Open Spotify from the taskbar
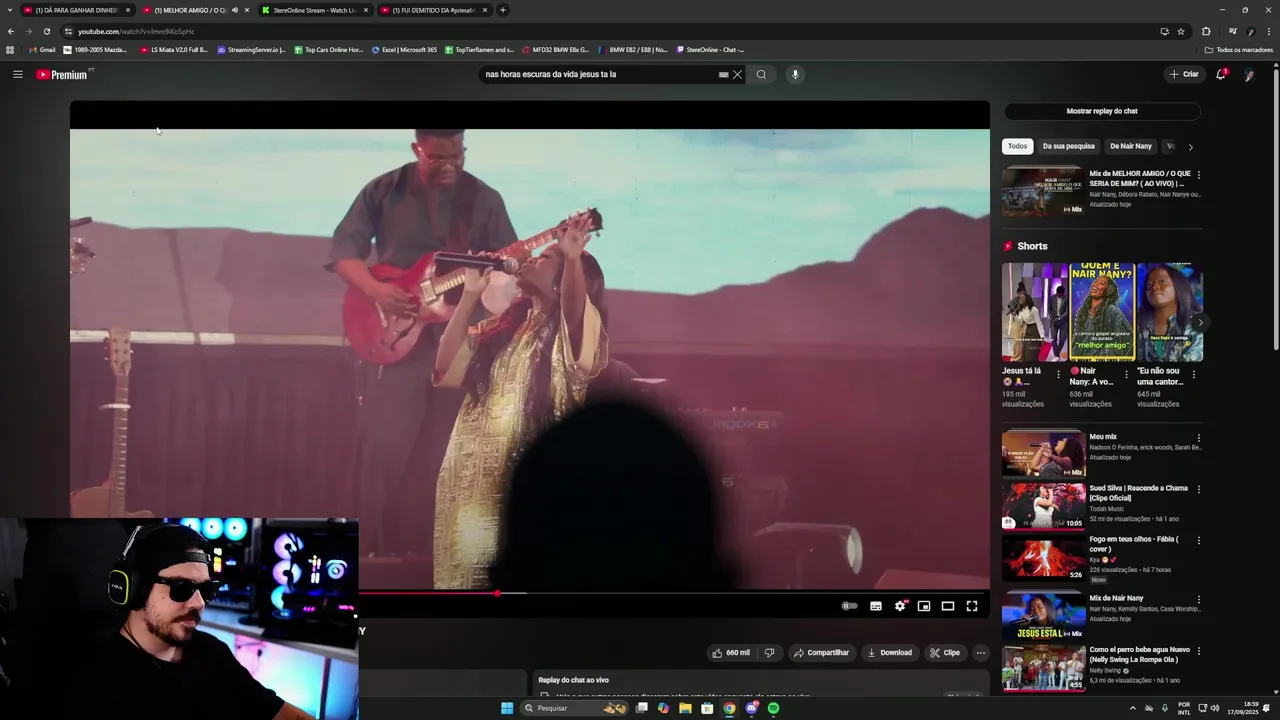This screenshot has height=720, width=1280. [x=773, y=708]
